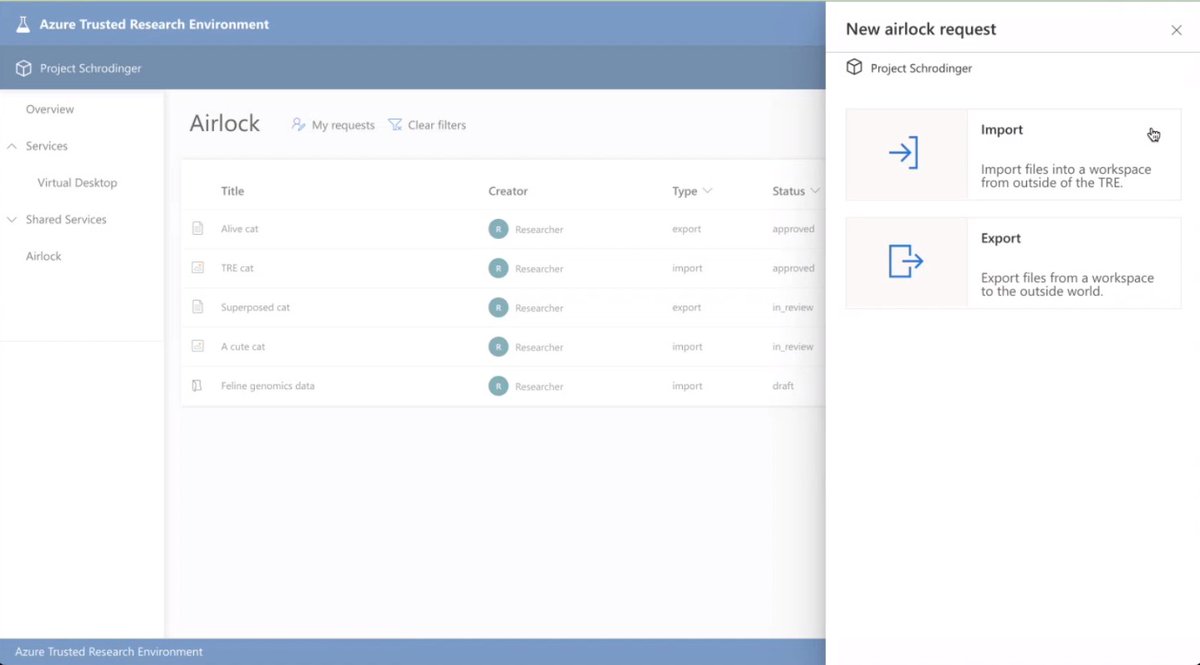
Task: Click the Researcher avatar in A cute cat row
Action: click(x=498, y=346)
